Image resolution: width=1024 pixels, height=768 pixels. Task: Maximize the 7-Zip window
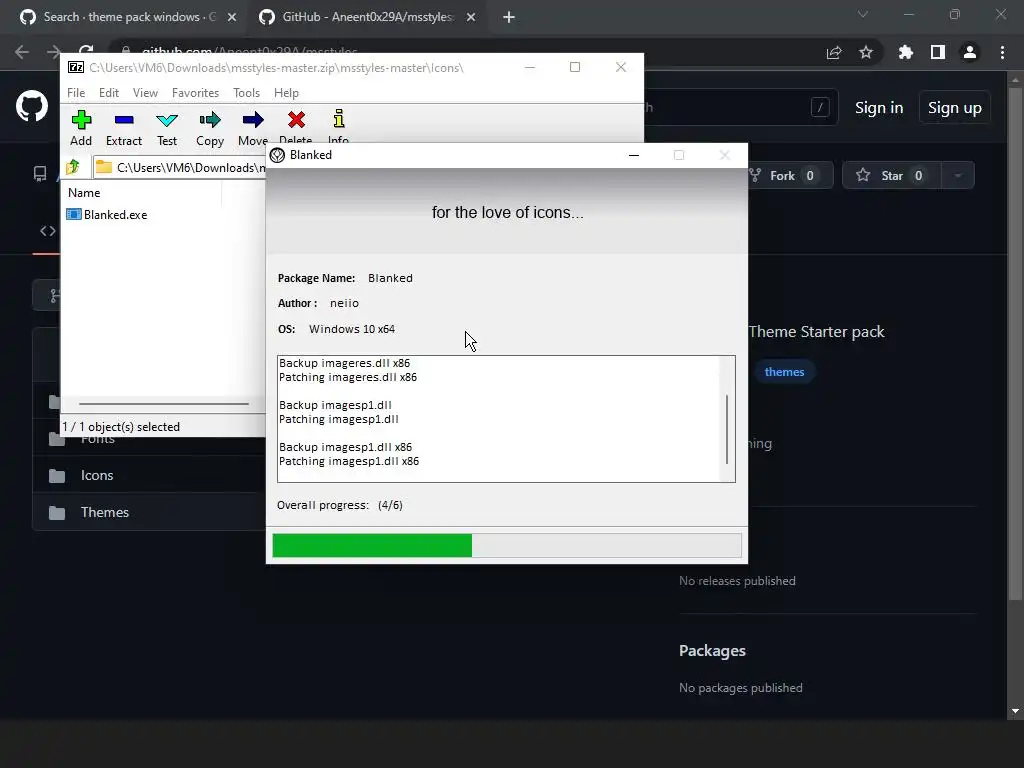click(575, 67)
